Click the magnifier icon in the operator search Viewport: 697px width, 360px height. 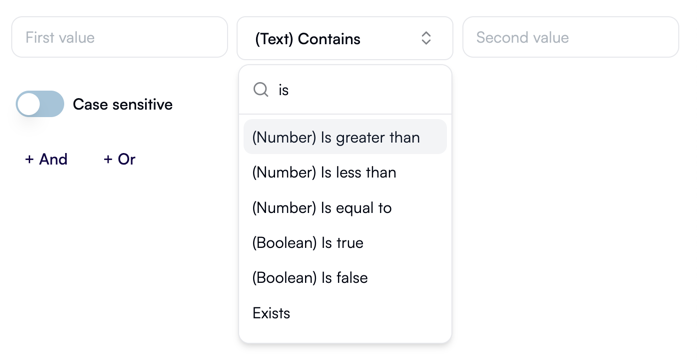260,90
